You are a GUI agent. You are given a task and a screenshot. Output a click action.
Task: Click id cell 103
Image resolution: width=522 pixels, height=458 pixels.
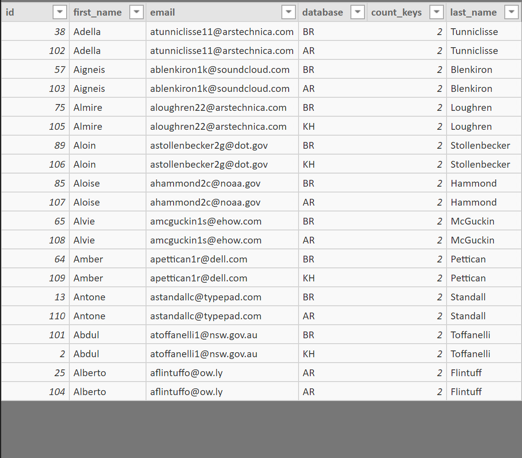point(35,89)
